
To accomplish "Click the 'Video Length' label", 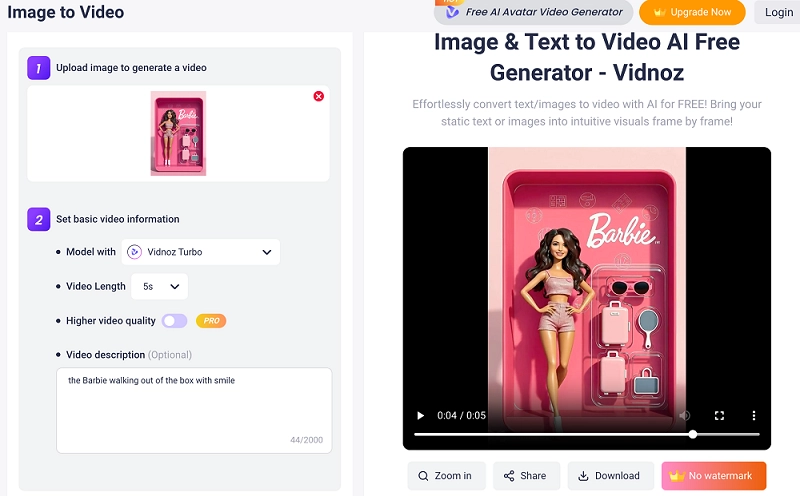I will click(96, 286).
